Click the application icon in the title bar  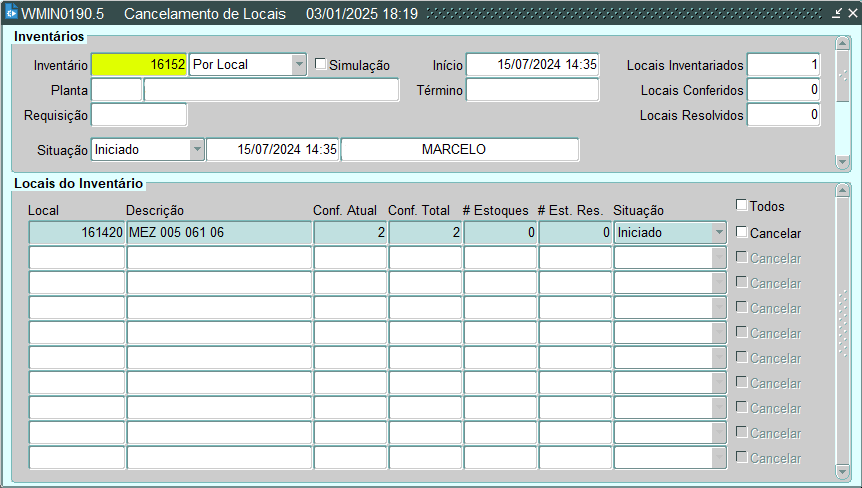pyautogui.click(x=11, y=14)
